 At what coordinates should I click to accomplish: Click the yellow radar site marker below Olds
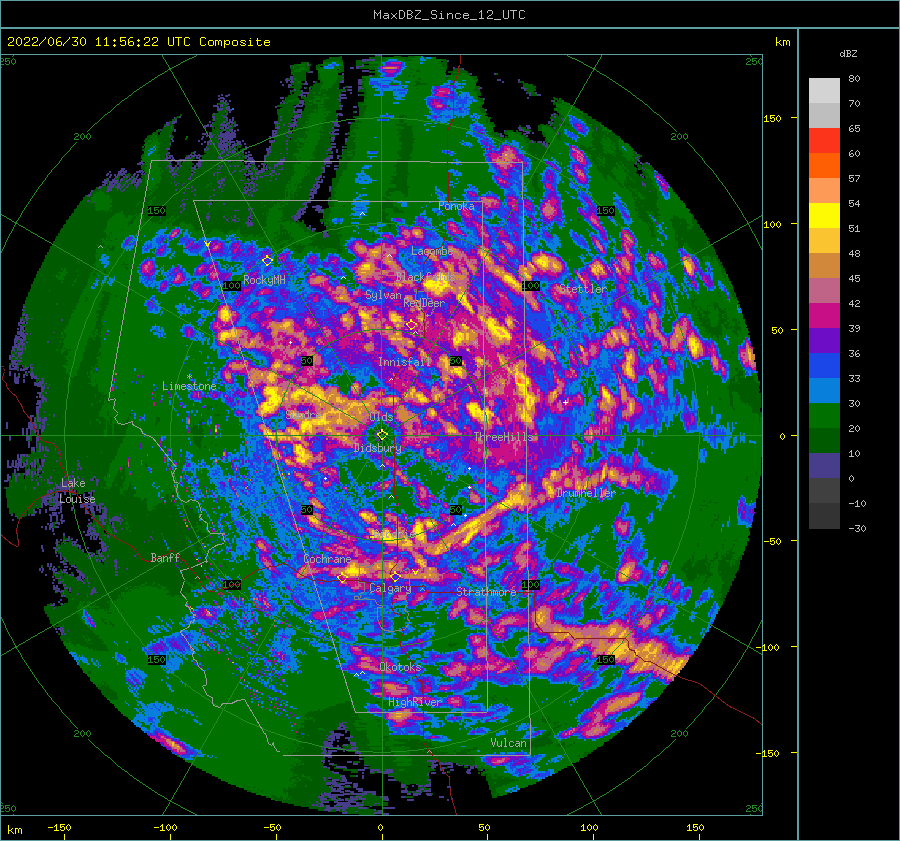click(x=382, y=435)
